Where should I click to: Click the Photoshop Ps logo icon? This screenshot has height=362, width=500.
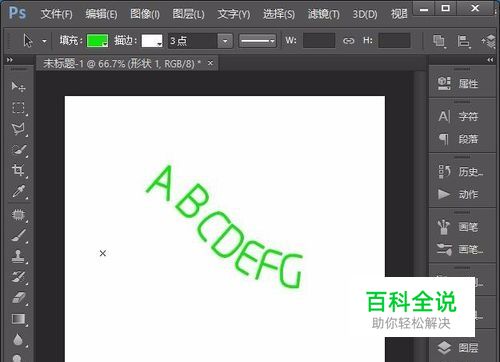[x=17, y=13]
